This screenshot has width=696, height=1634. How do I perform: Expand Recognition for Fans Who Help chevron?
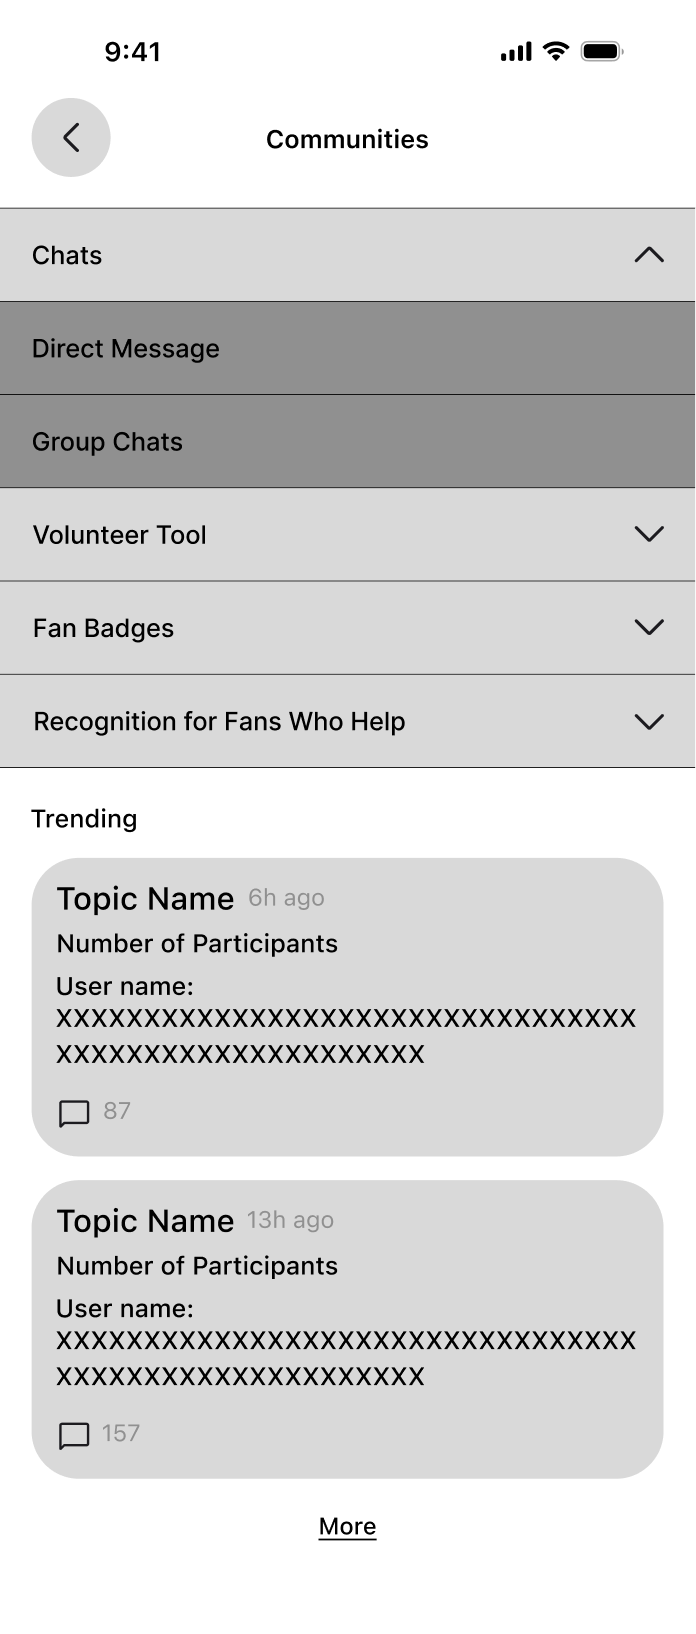[649, 721]
